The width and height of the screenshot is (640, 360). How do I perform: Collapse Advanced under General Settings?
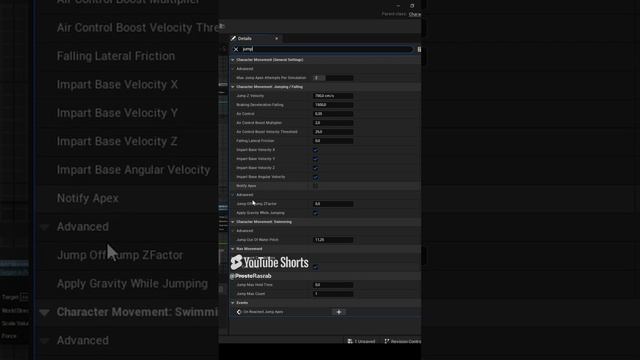point(233,69)
